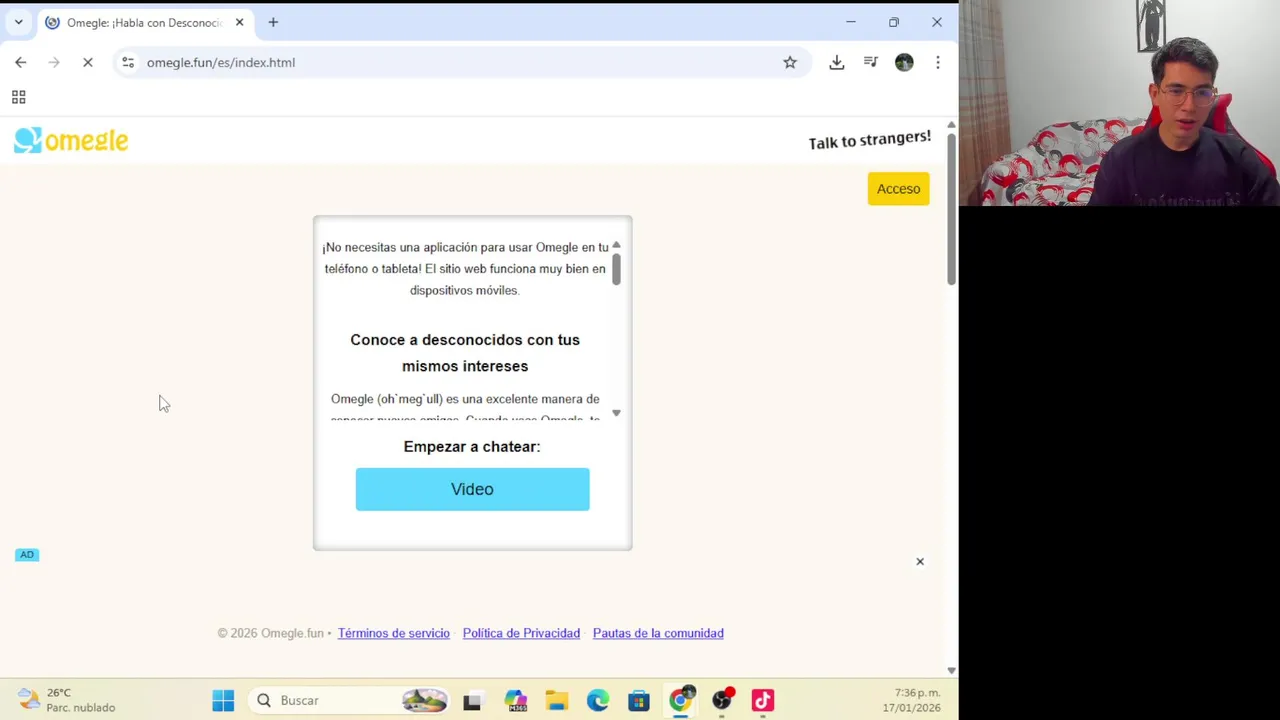Click the Omegle logo

[71, 140]
